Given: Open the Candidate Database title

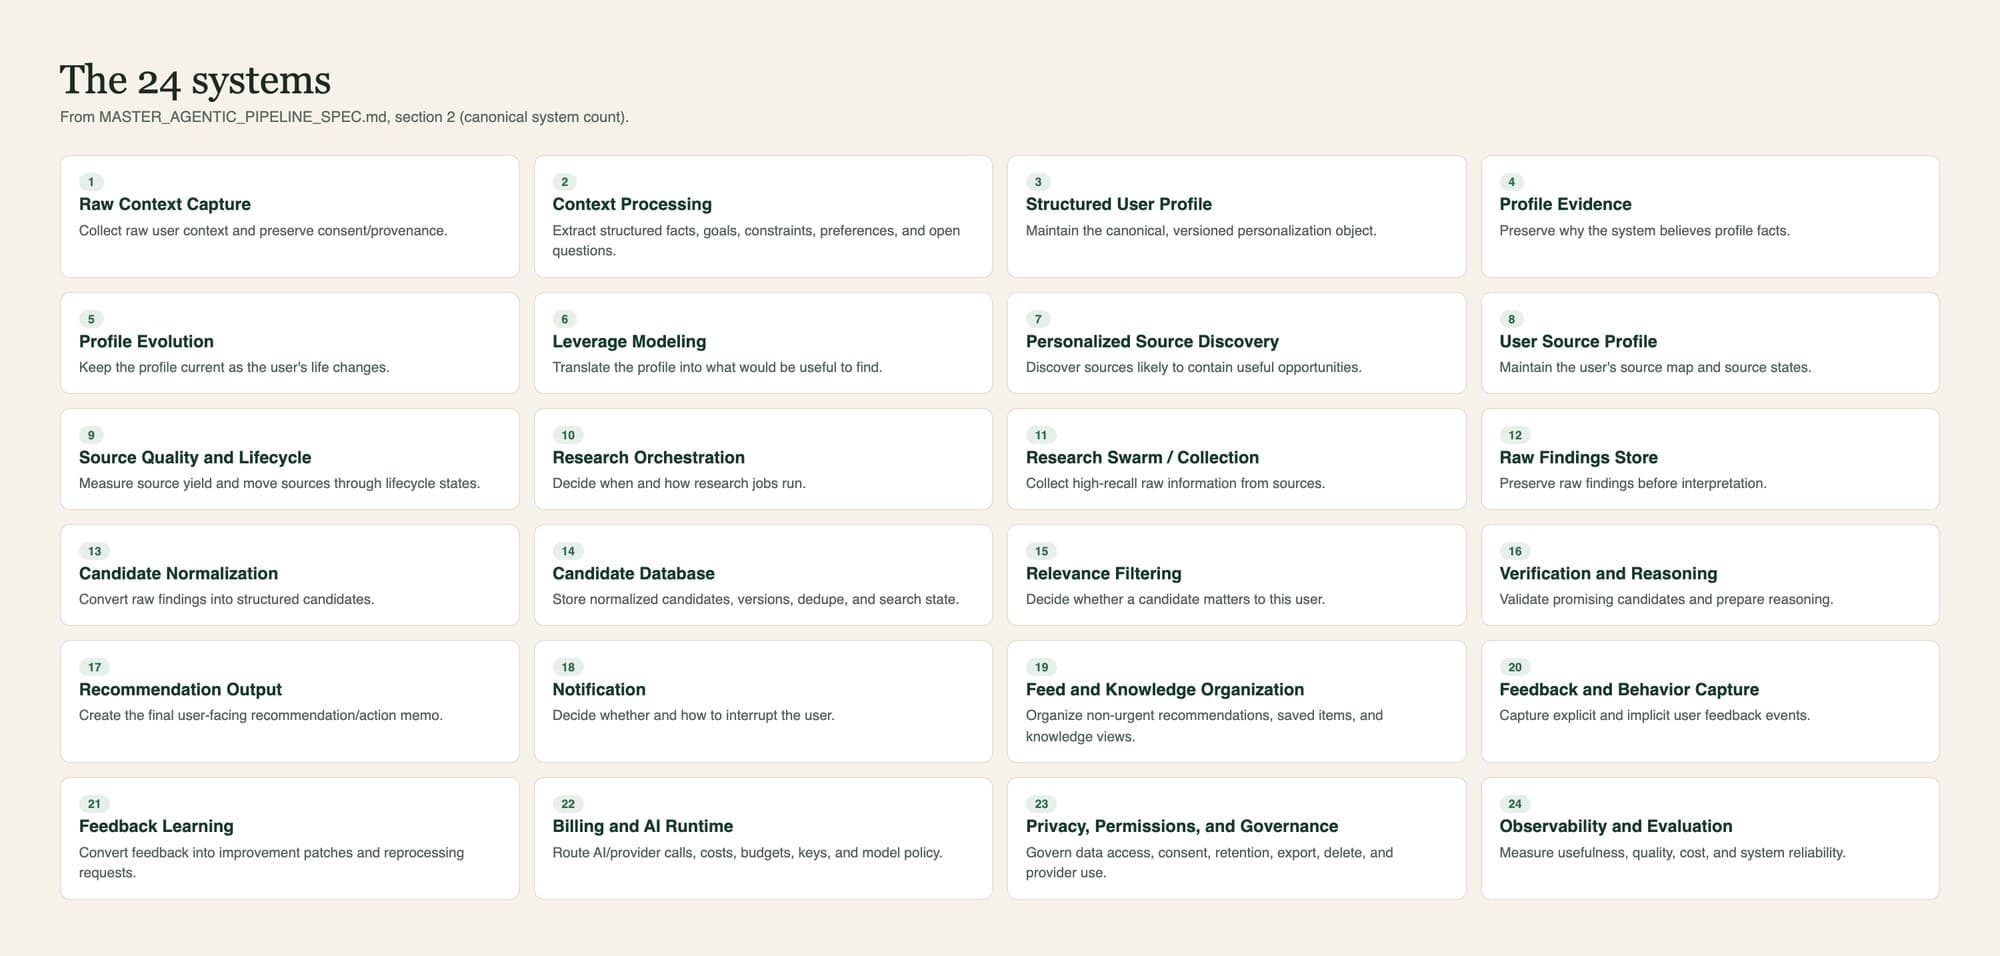Looking at the screenshot, I should tap(634, 573).
